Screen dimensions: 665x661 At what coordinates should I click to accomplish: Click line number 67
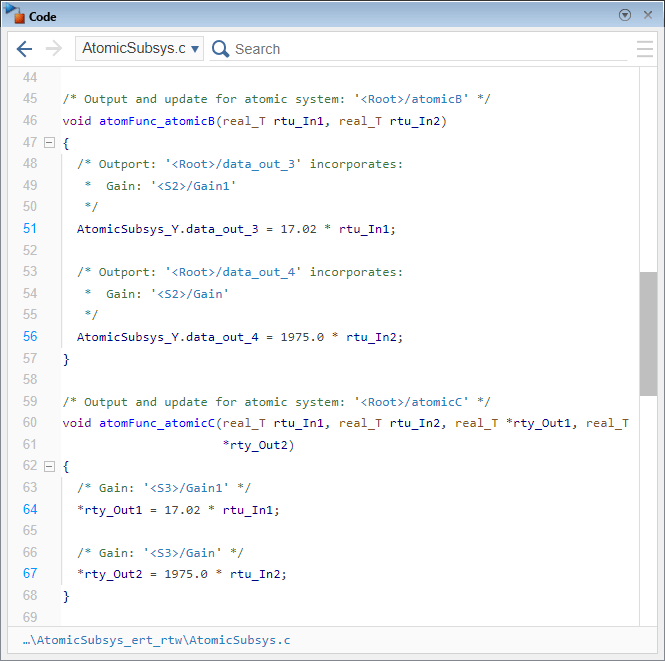coord(30,573)
